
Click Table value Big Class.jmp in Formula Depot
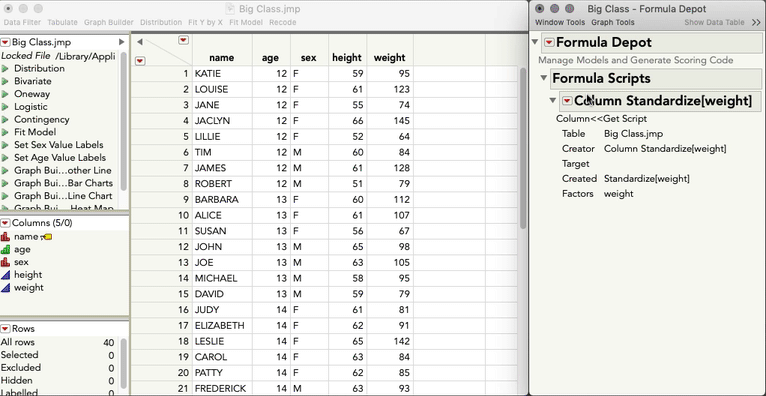point(634,134)
